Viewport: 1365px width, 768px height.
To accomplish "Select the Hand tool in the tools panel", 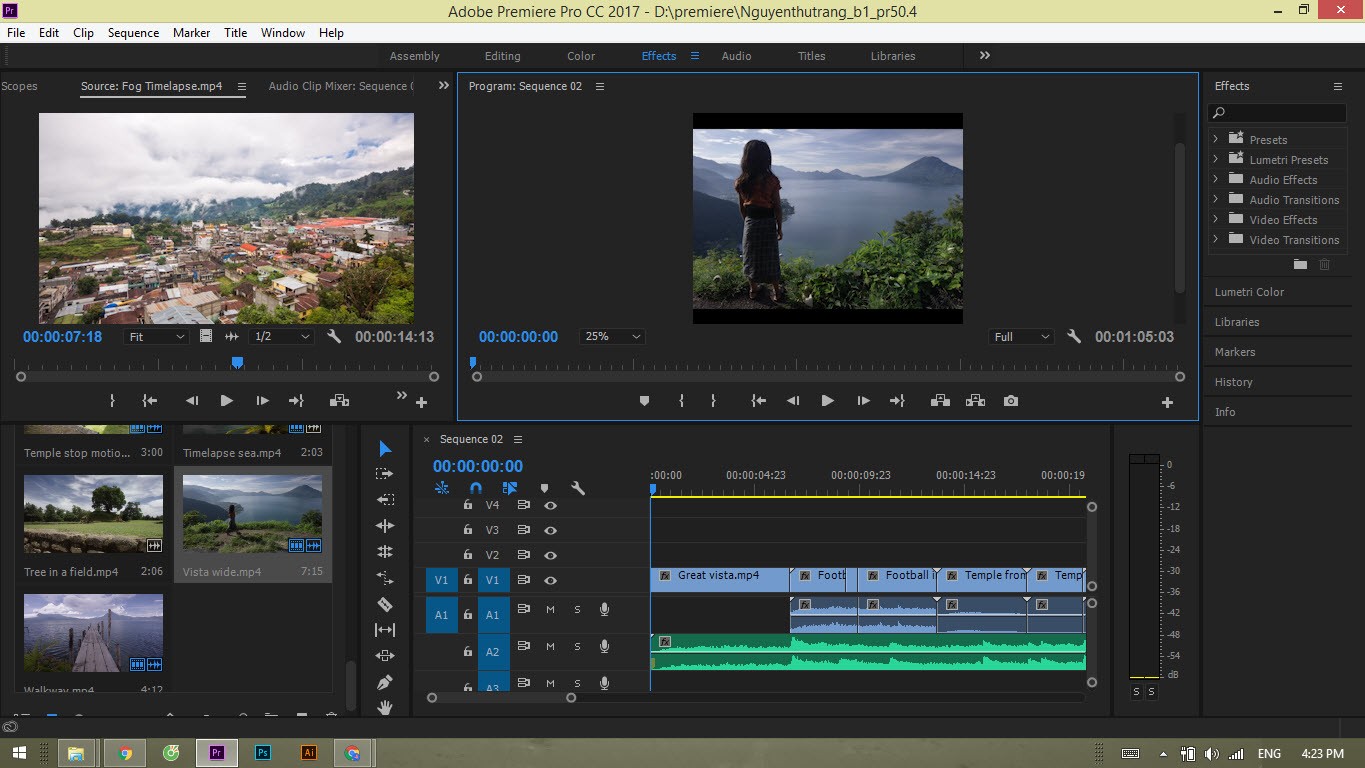I will pos(385,707).
